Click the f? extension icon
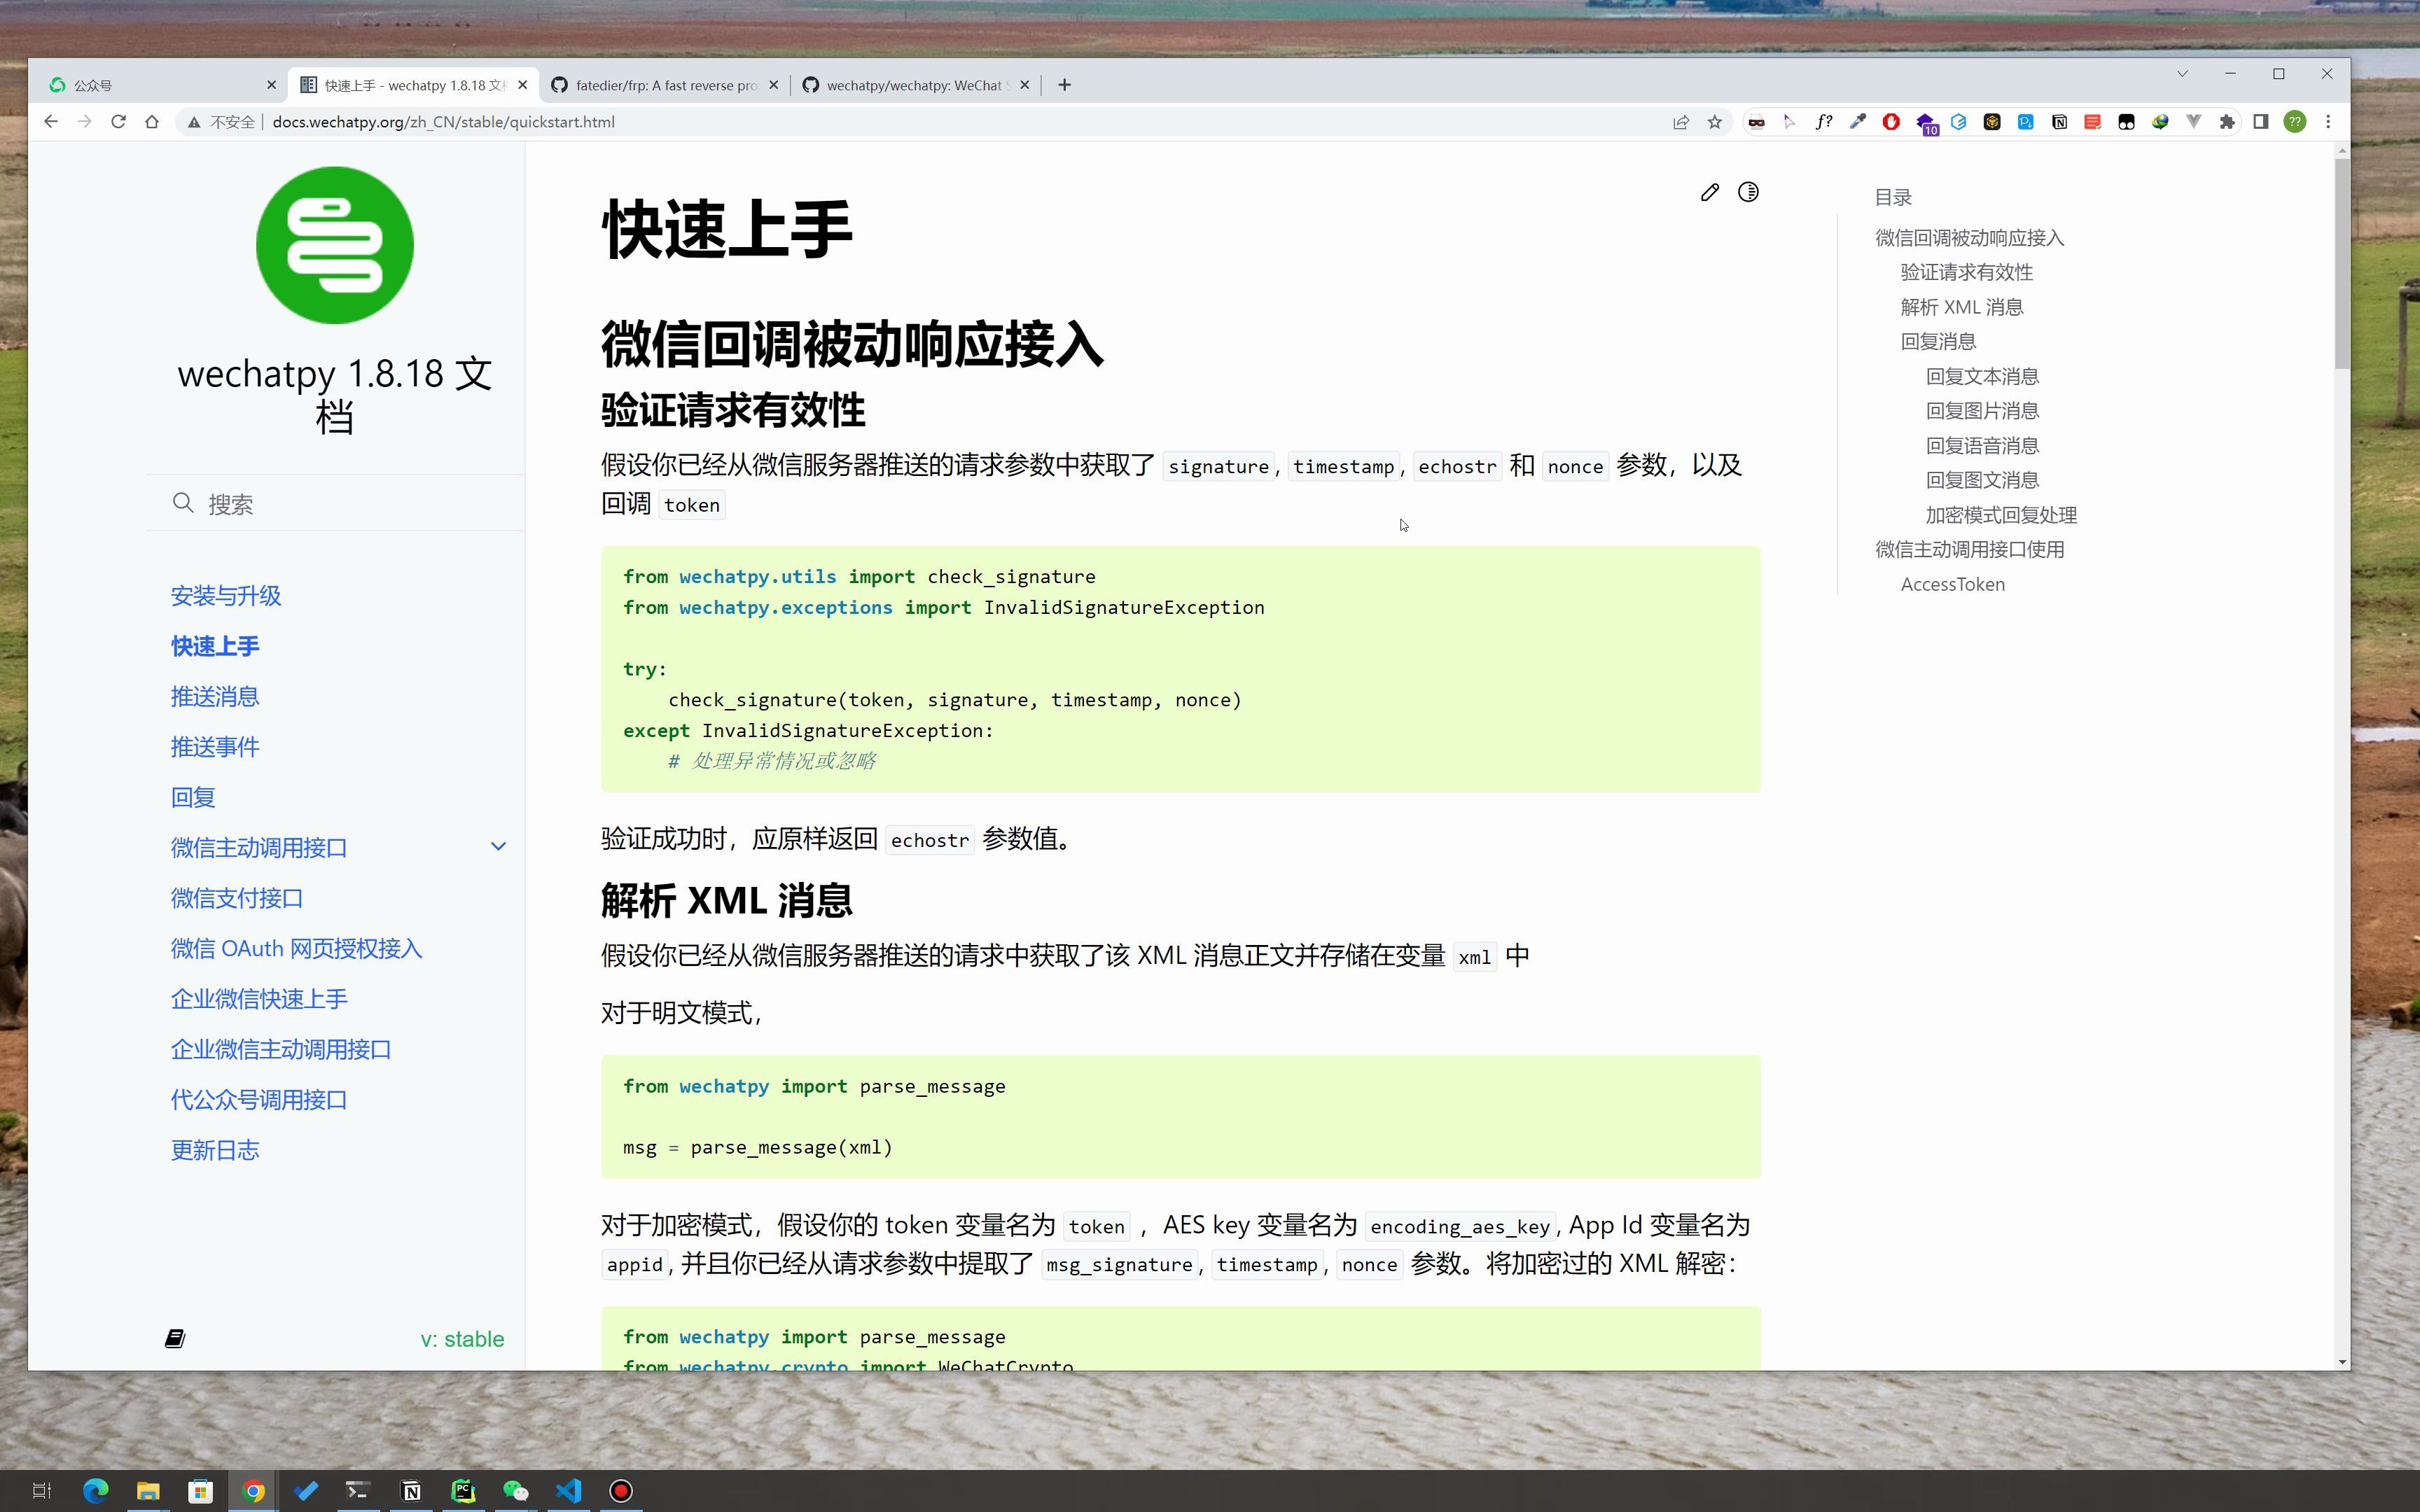This screenshot has height=1512, width=2420. point(1824,122)
